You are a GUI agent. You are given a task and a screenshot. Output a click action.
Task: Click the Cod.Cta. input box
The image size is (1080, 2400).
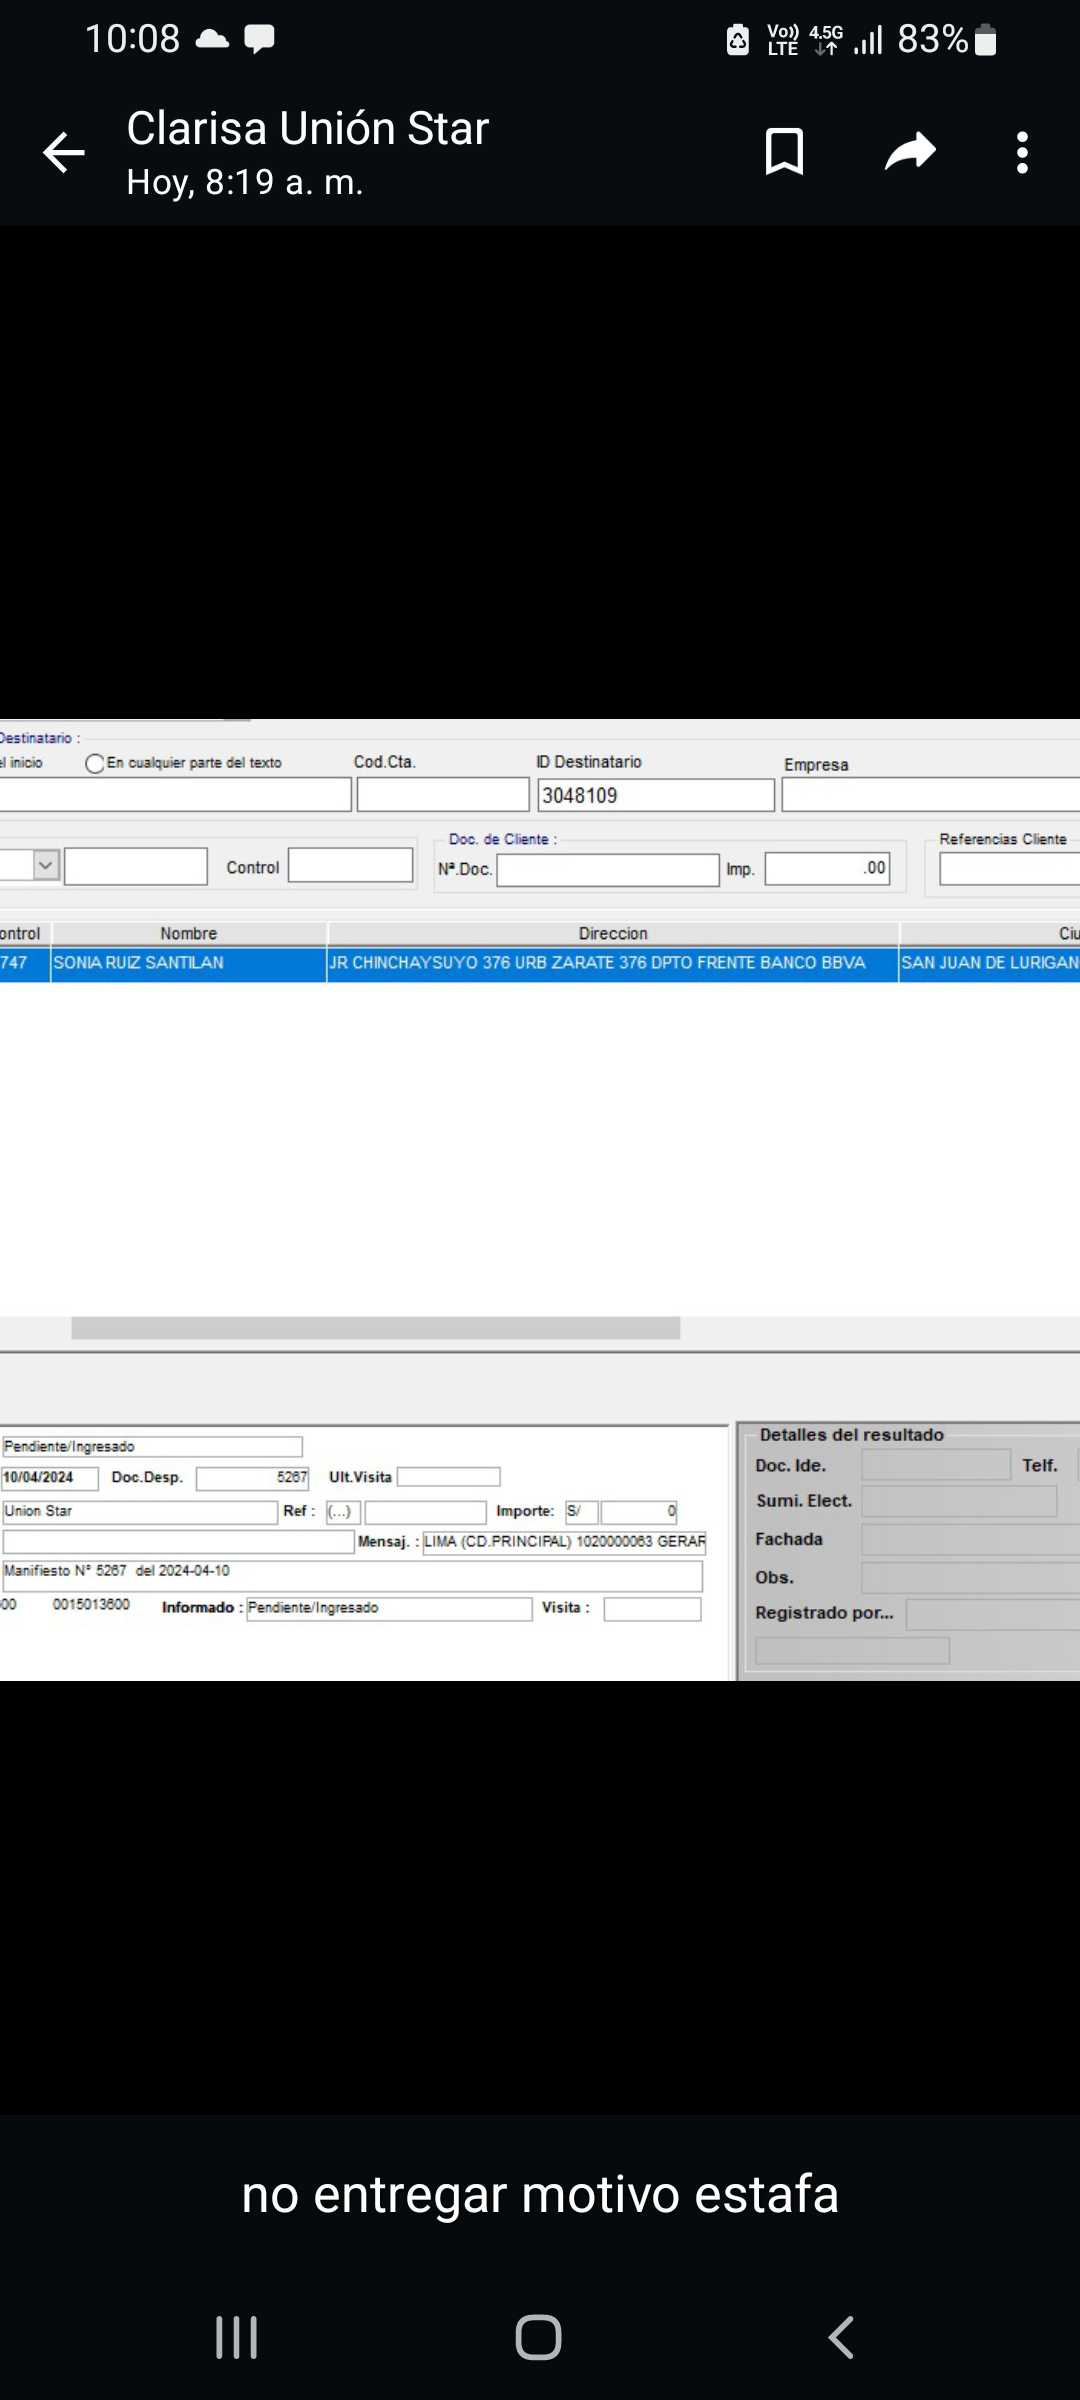click(x=442, y=796)
